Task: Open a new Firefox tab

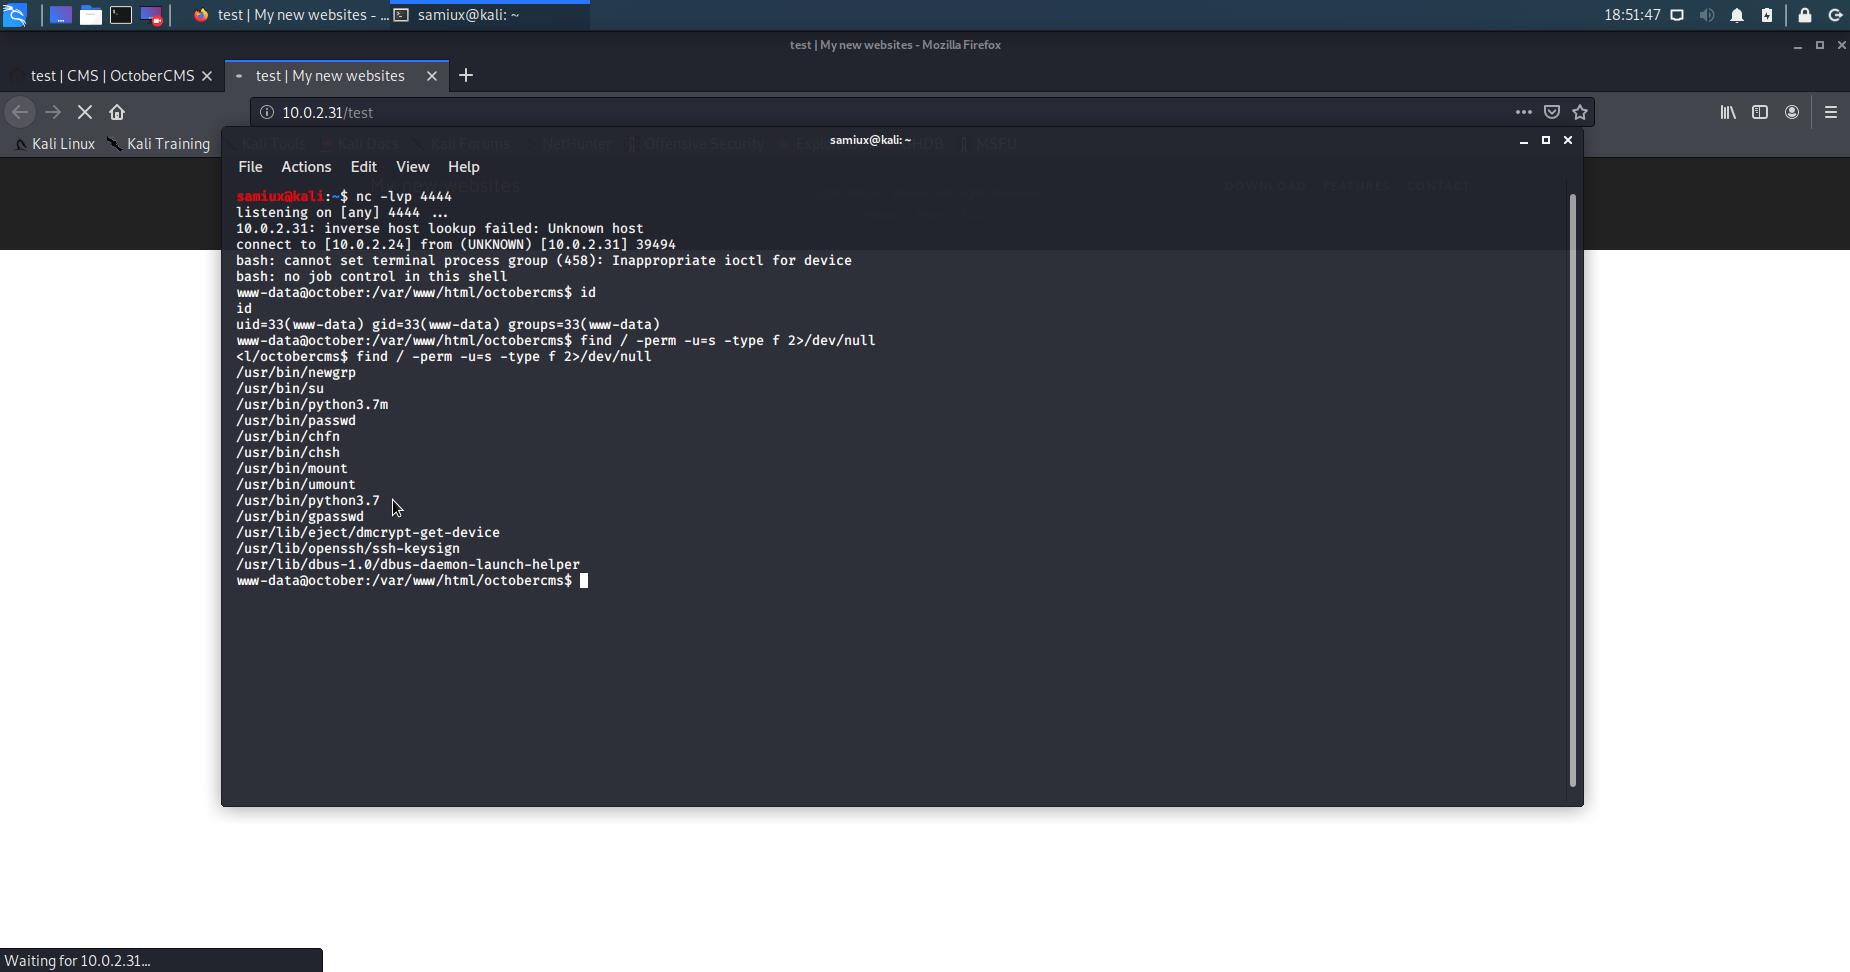Action: click(466, 76)
